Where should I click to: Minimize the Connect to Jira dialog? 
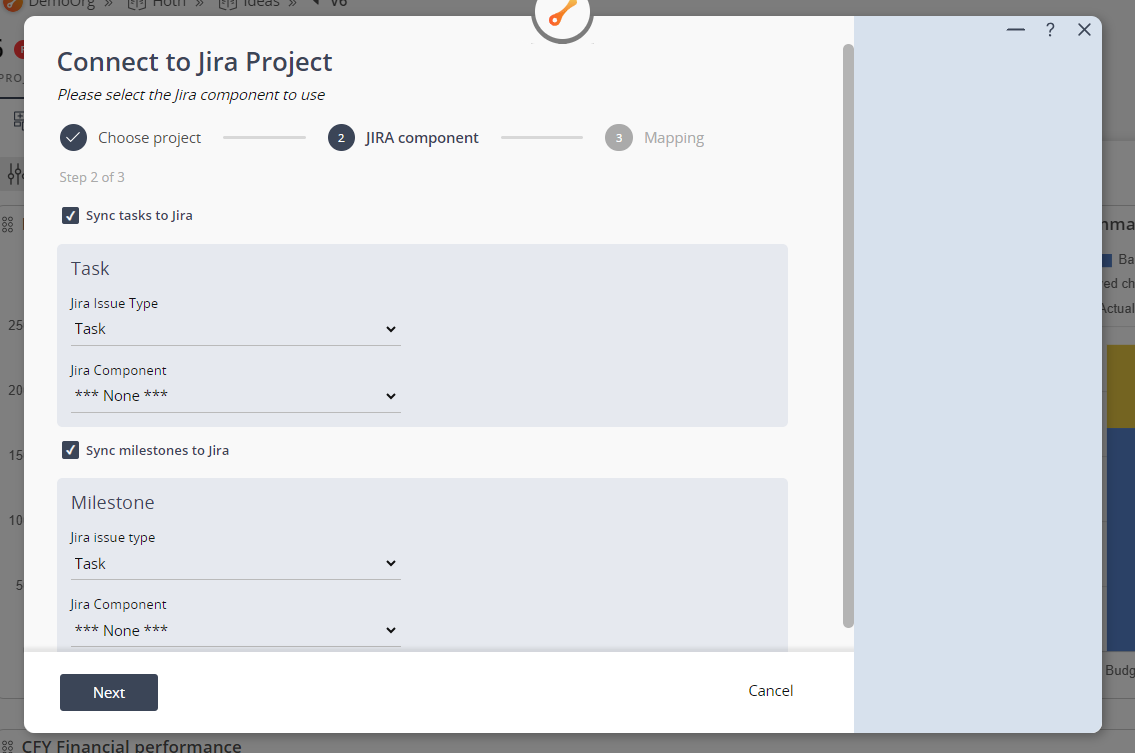(1016, 30)
